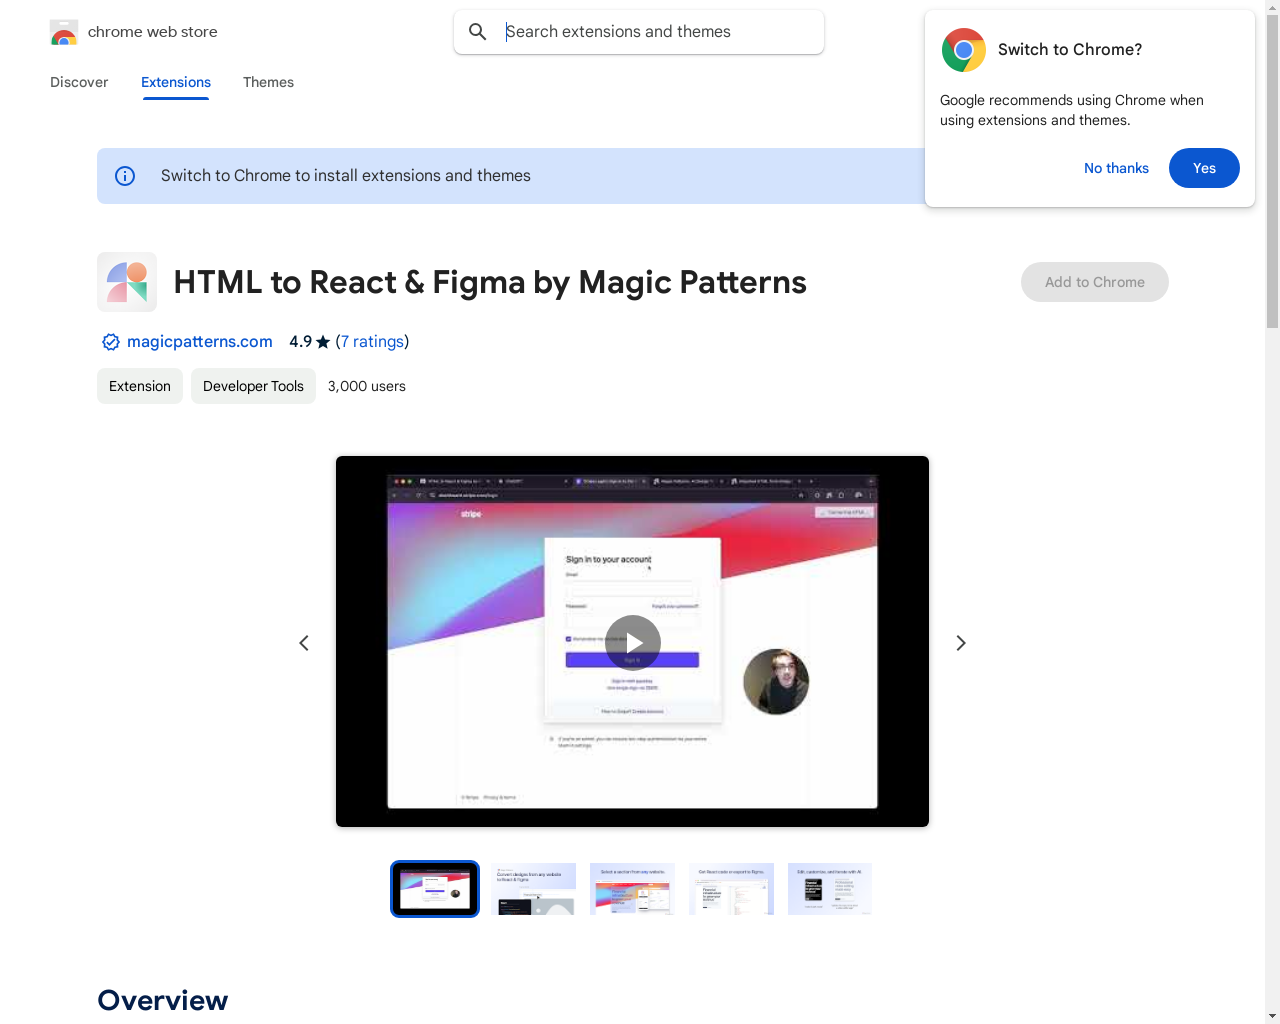Click the search magnifier icon
The image size is (1280, 1024).
[x=478, y=32]
